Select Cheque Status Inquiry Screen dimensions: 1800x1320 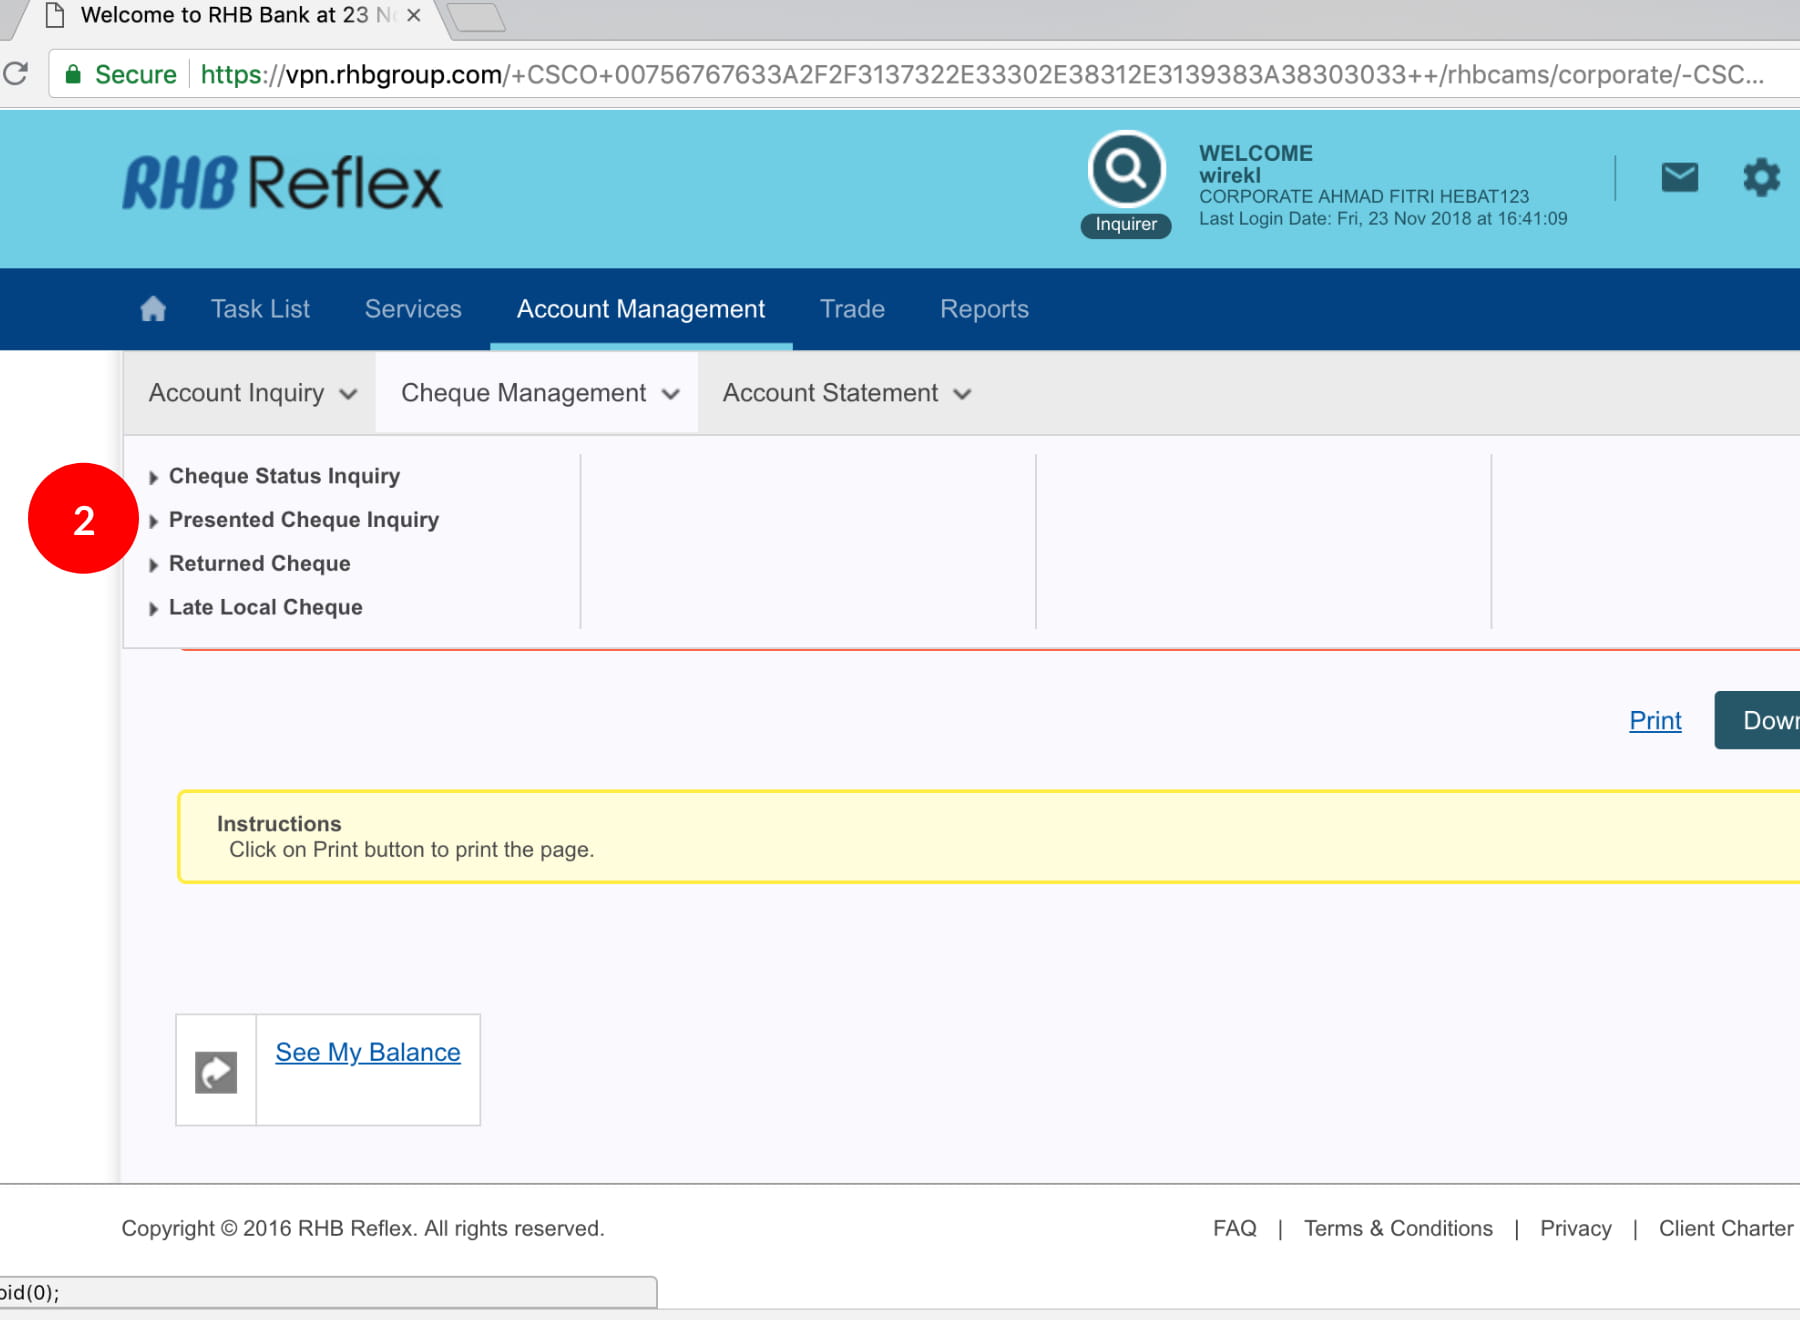pos(284,476)
